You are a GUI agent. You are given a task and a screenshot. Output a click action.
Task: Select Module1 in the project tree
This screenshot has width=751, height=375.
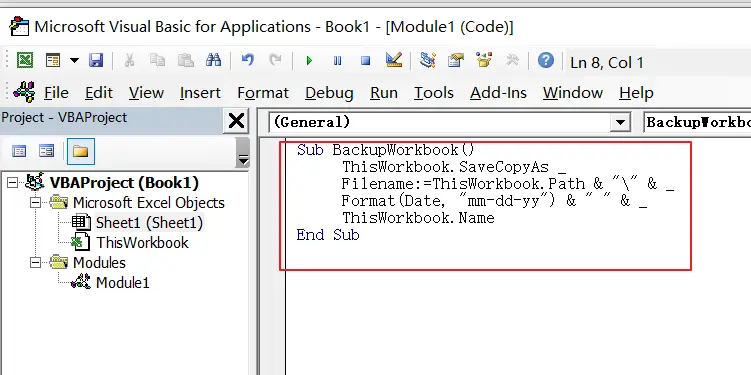(x=123, y=283)
